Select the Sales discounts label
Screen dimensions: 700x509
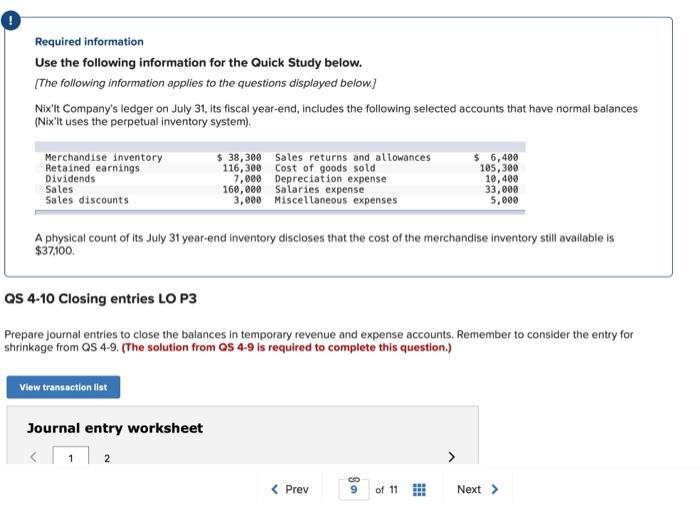coord(87,200)
